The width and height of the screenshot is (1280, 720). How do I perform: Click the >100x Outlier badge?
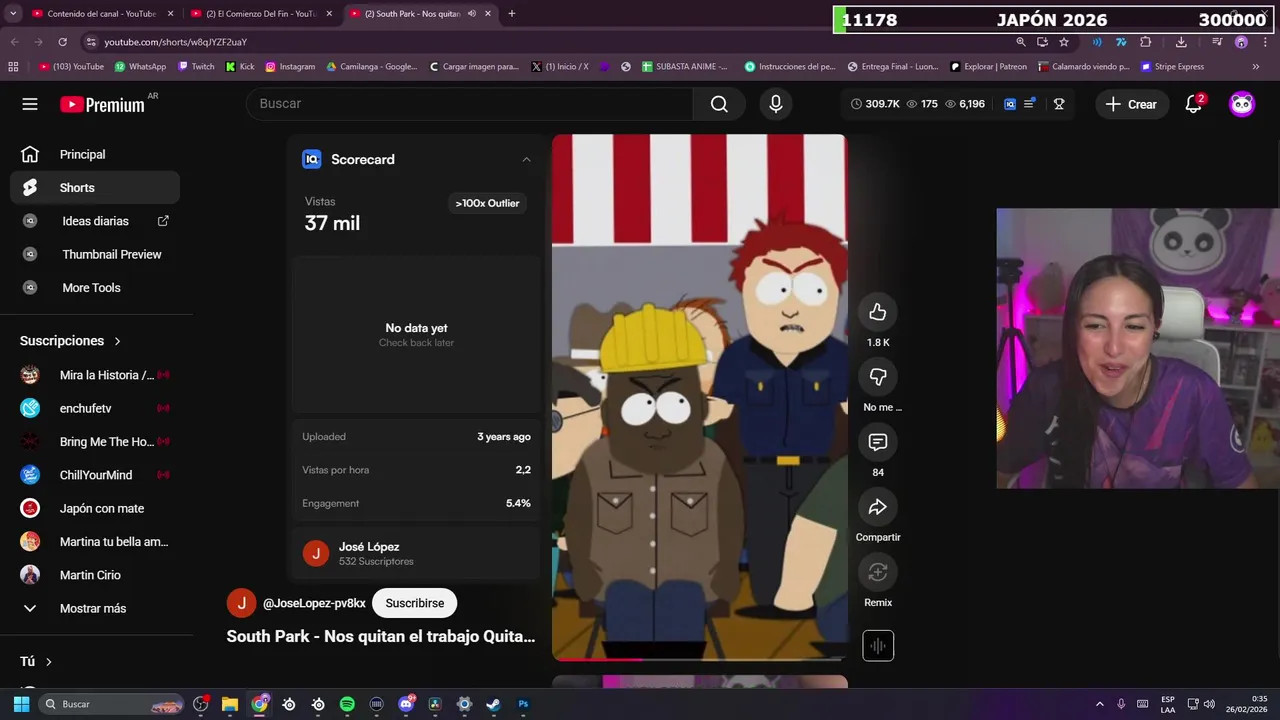click(x=487, y=203)
